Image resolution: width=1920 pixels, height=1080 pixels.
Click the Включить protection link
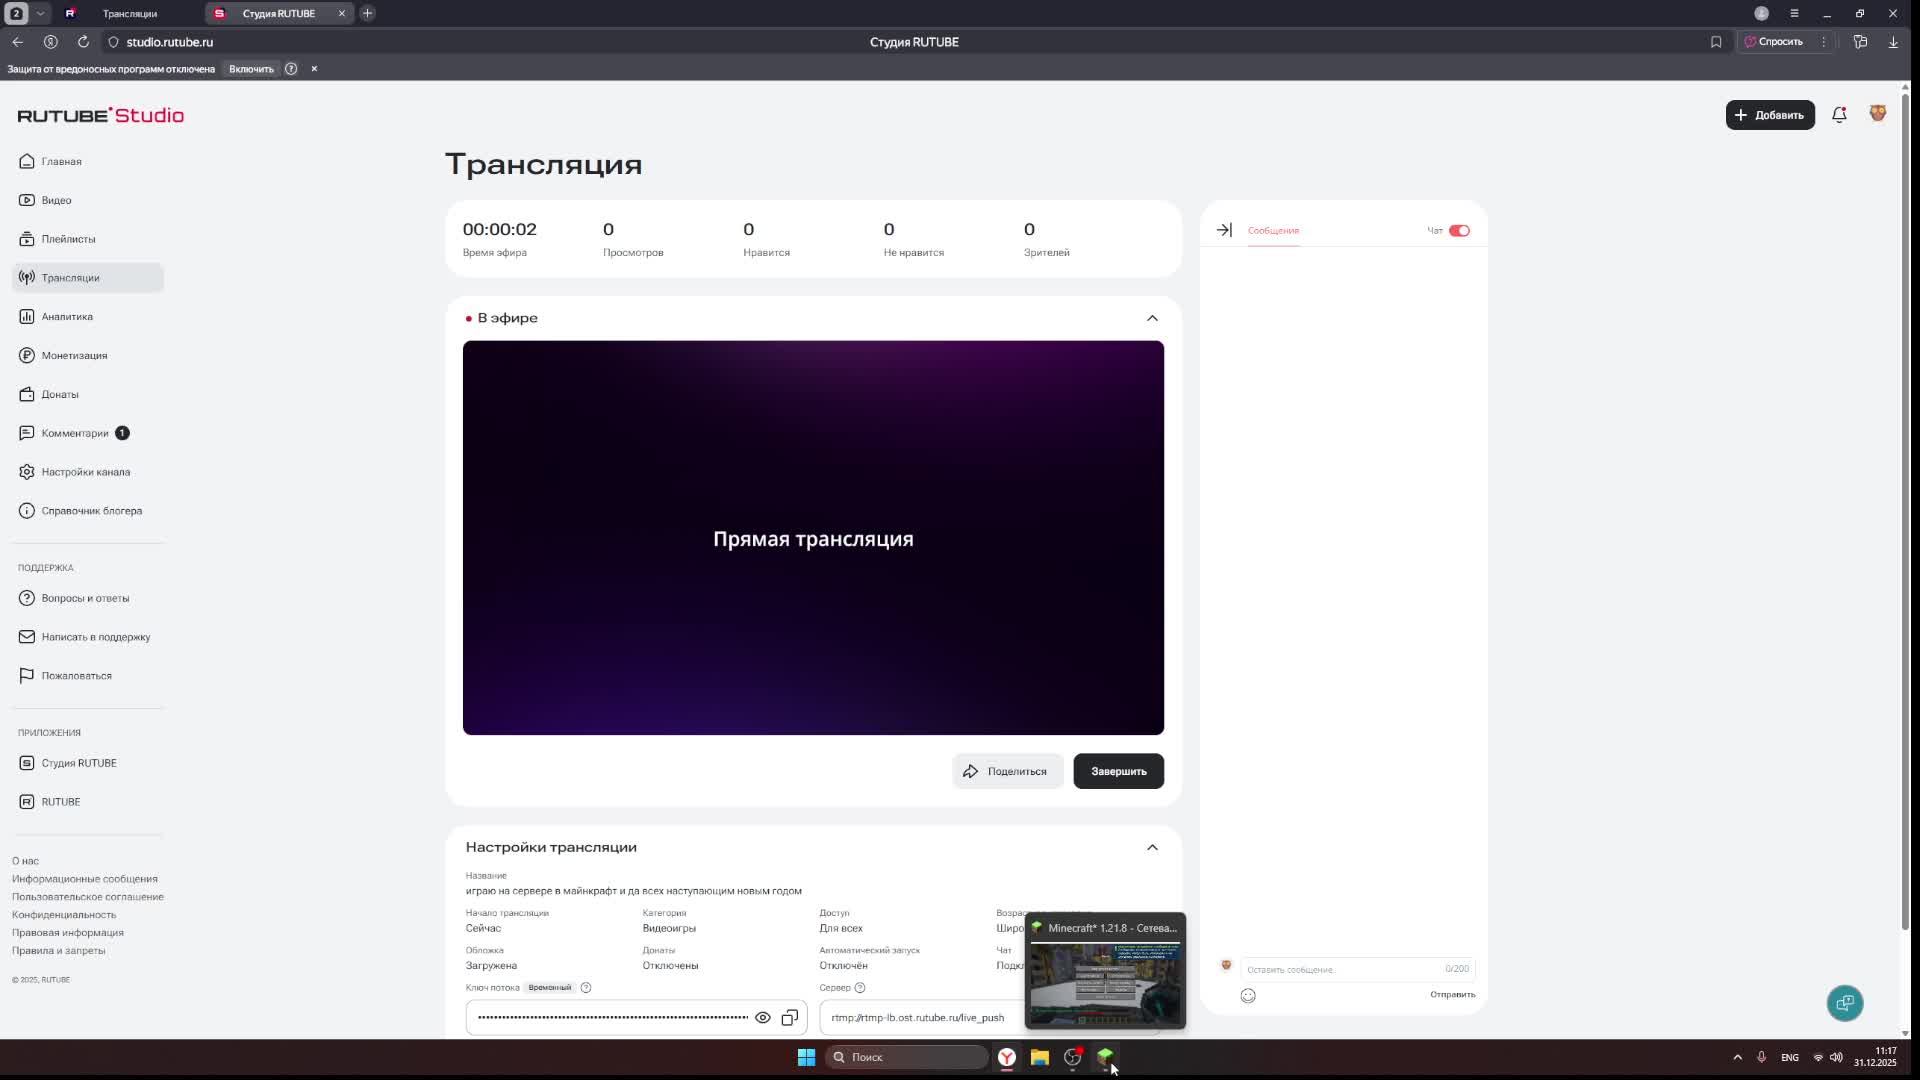pyautogui.click(x=251, y=69)
